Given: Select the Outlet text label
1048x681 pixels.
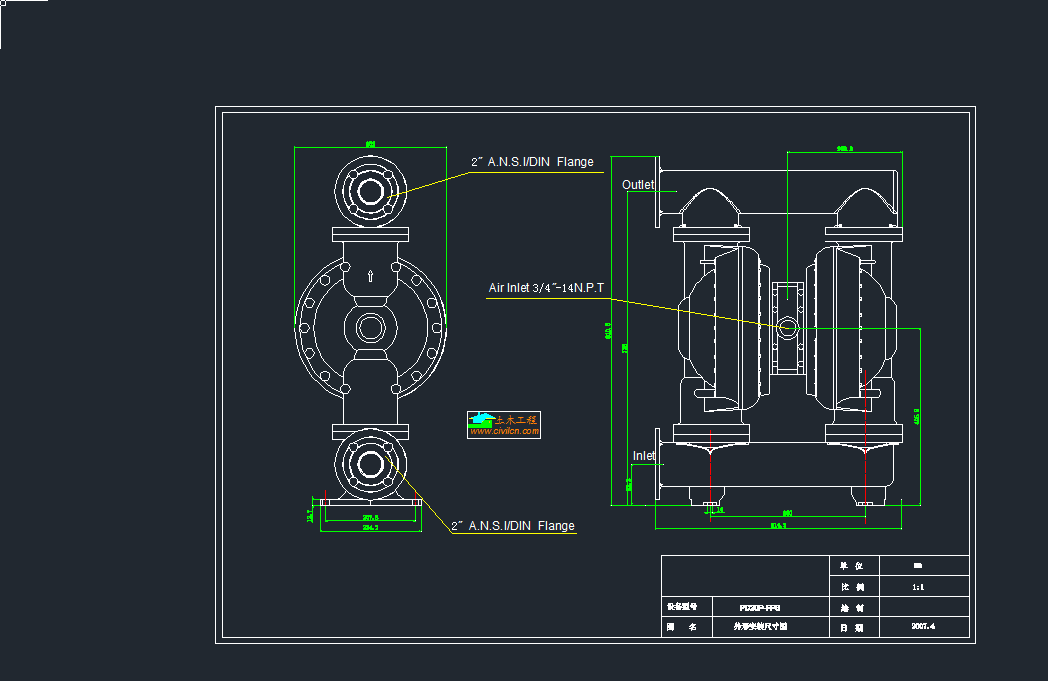Looking at the screenshot, I should 638,185.
